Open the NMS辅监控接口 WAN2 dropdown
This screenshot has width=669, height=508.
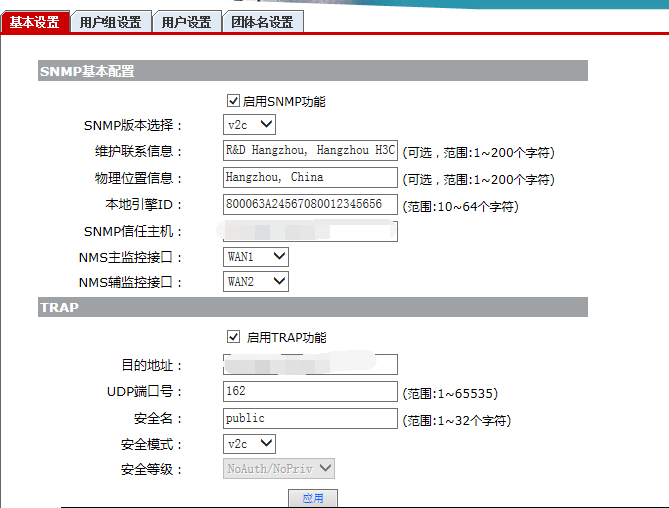pyautogui.click(x=256, y=282)
